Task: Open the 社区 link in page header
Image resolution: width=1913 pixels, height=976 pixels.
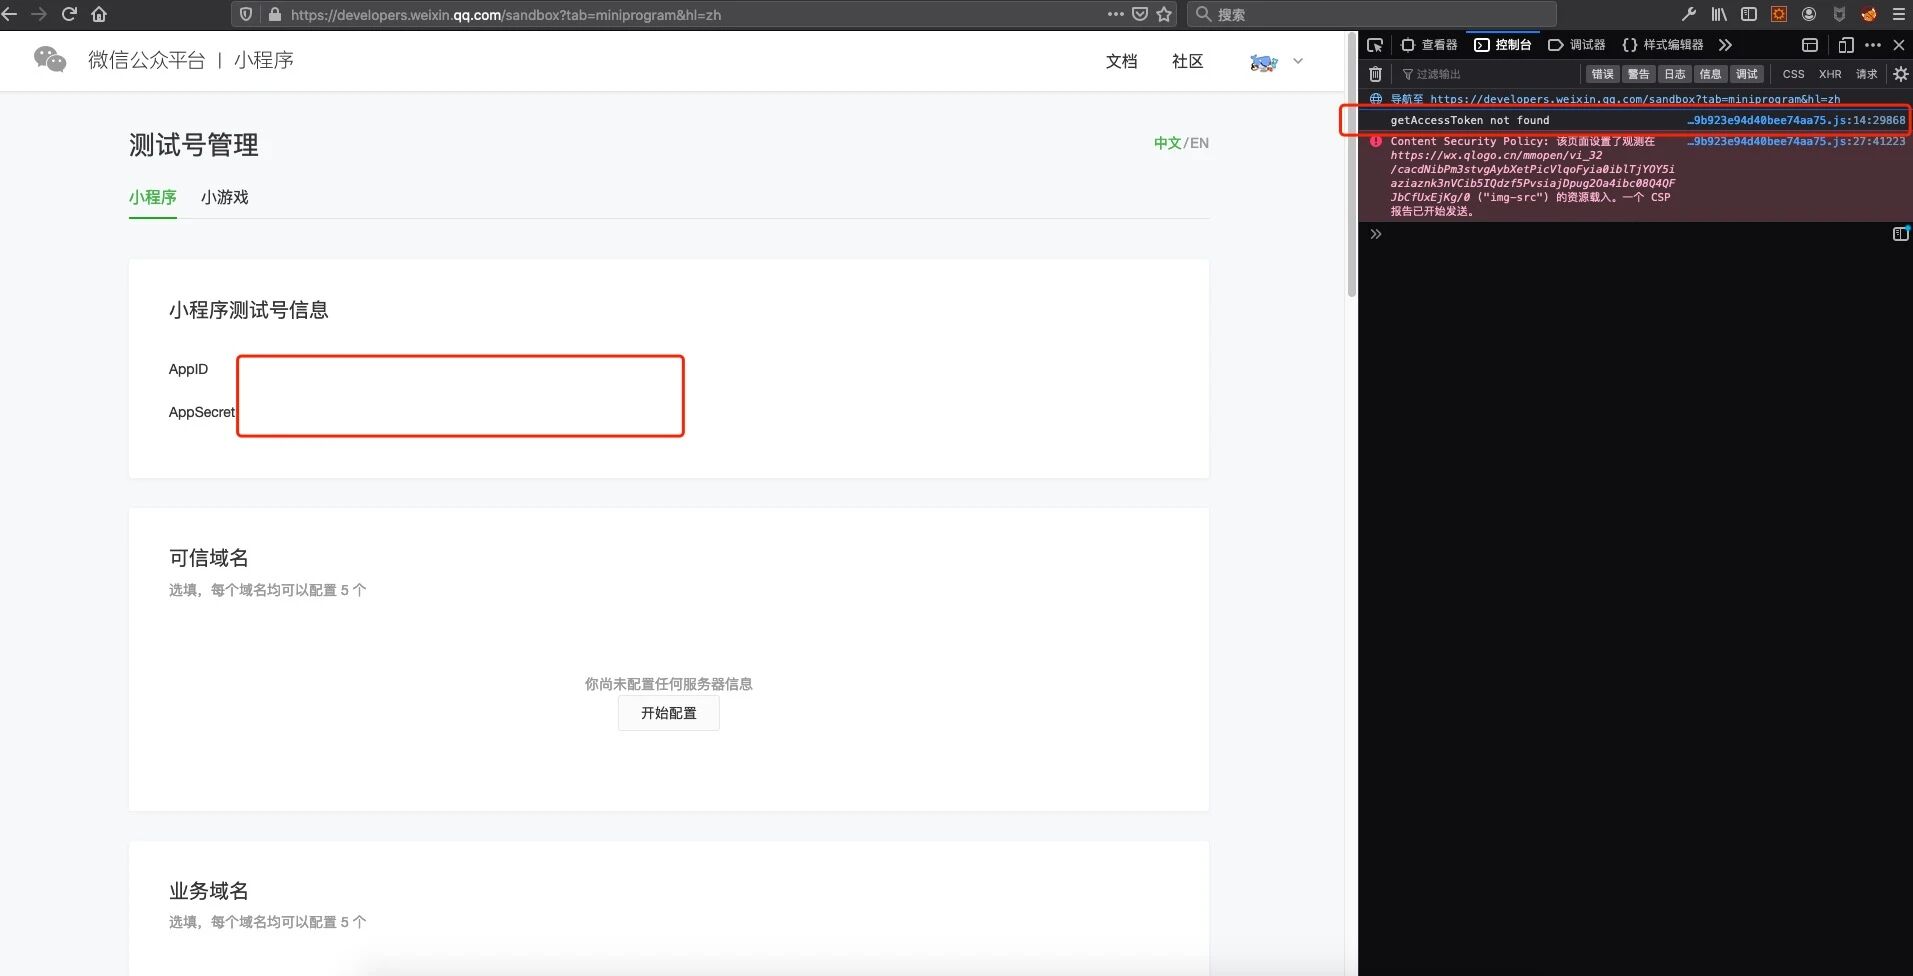Action: (1187, 61)
